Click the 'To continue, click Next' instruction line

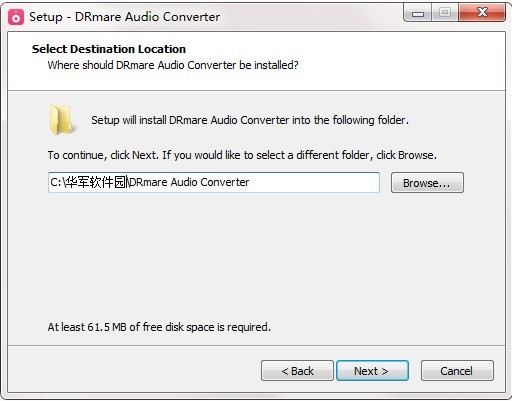pos(242,155)
